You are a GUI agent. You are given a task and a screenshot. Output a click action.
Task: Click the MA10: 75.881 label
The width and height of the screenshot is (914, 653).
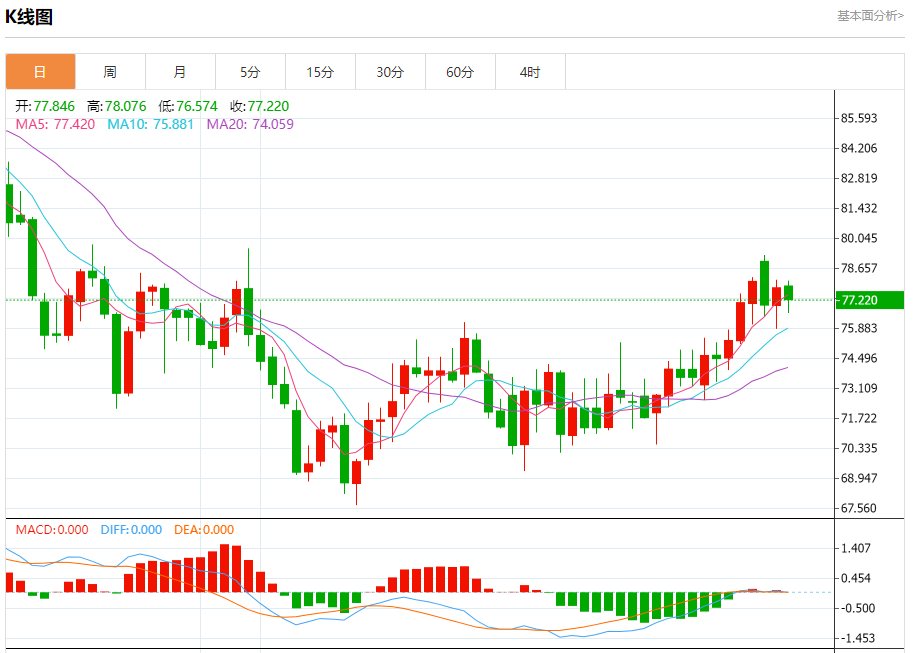click(x=150, y=124)
